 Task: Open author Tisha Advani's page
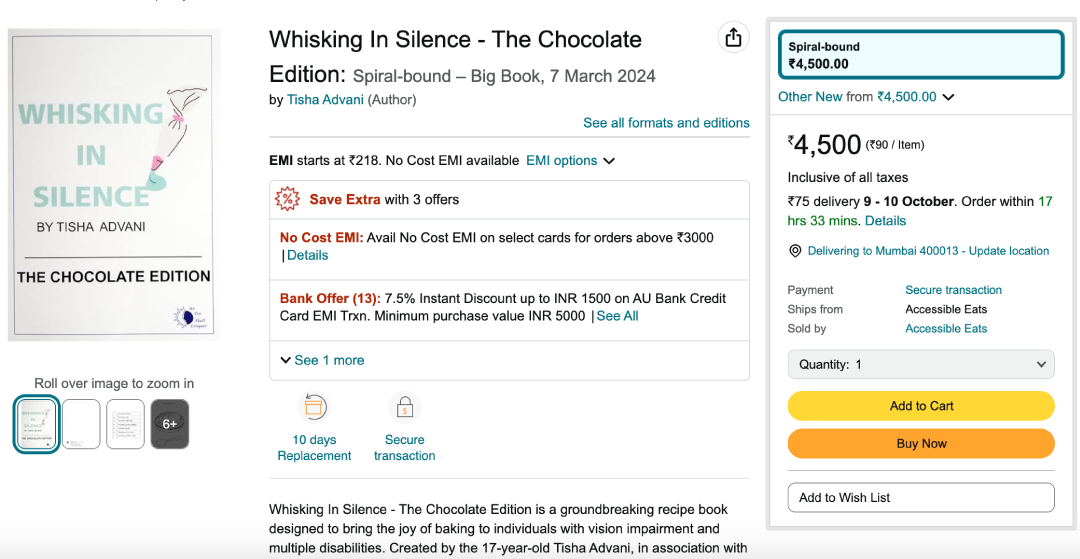(325, 100)
